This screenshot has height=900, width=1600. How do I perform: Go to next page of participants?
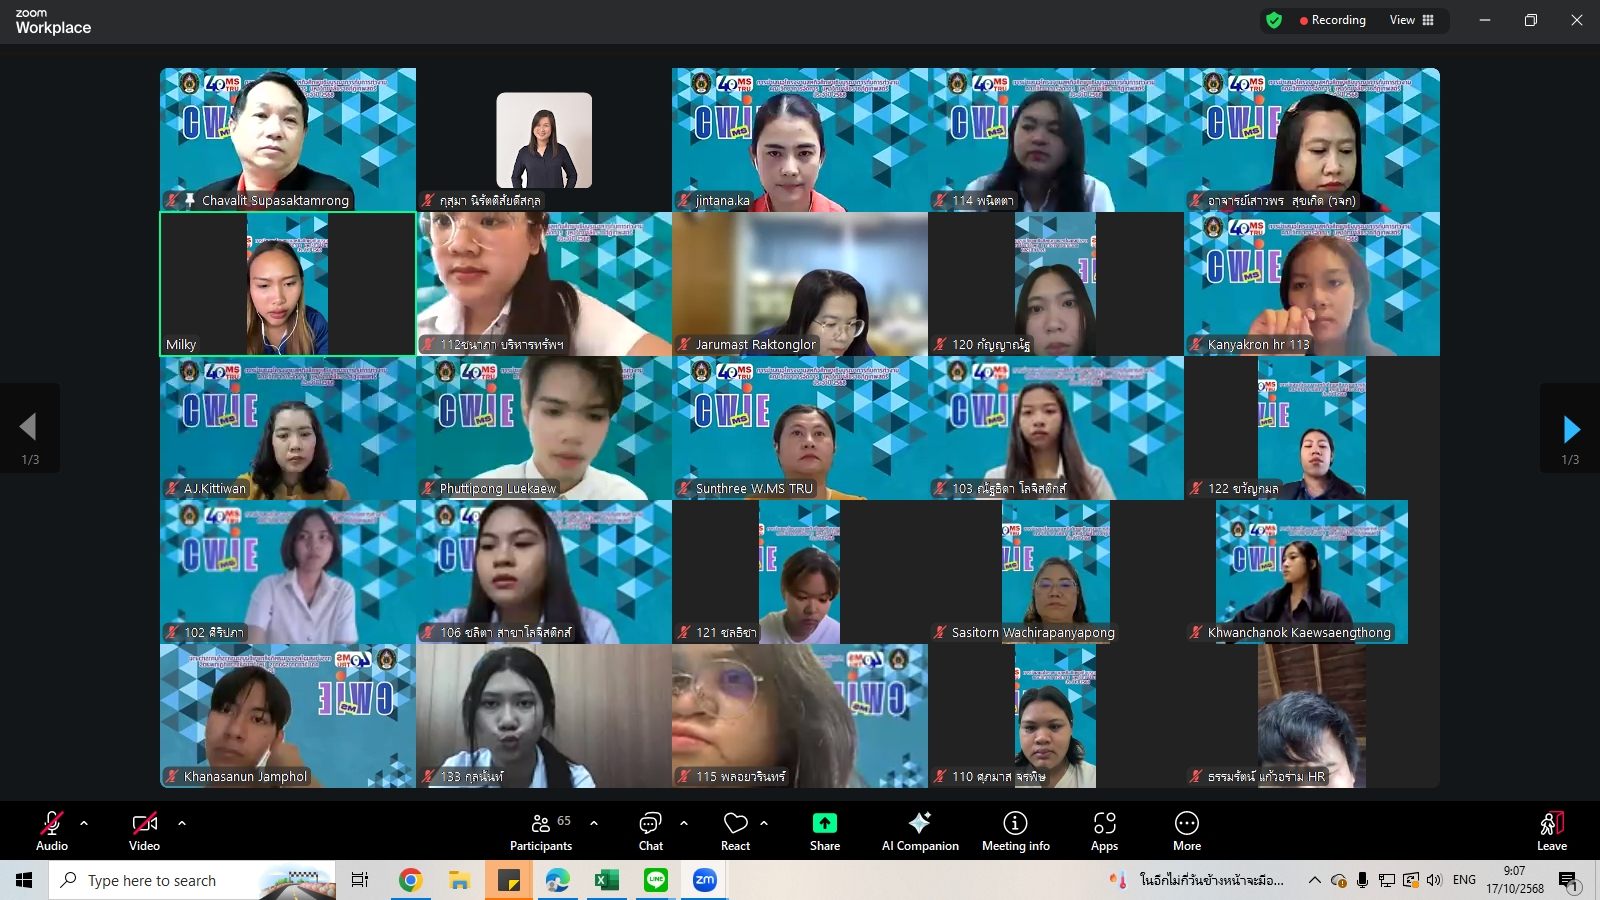[1570, 430]
